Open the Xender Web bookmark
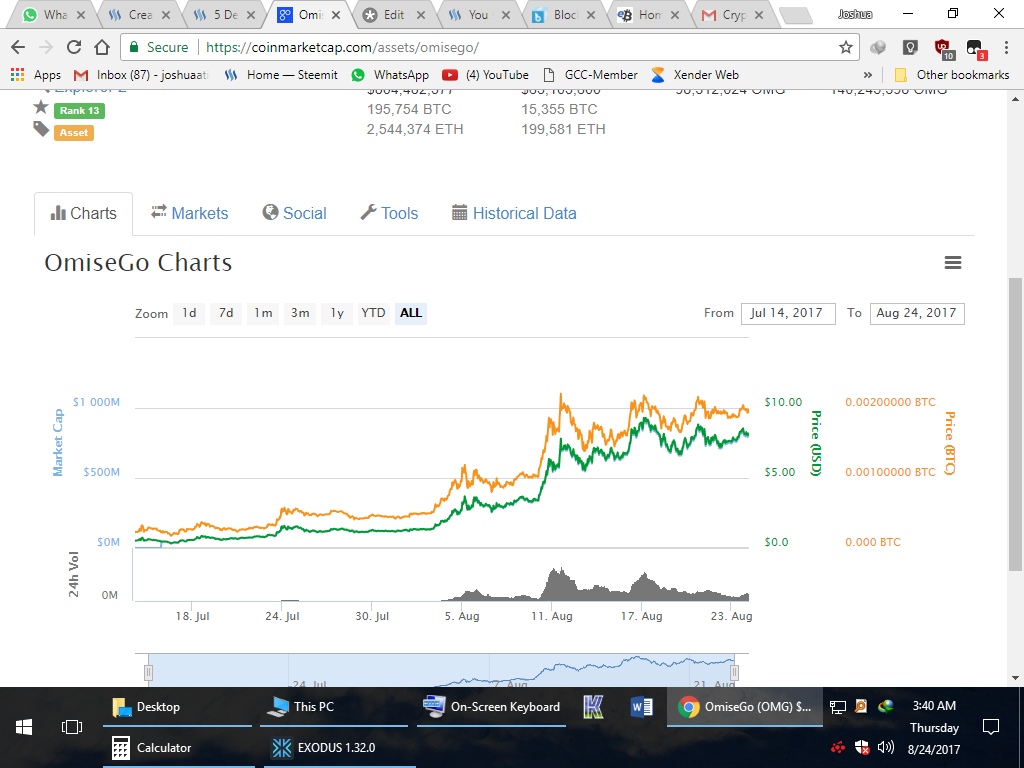The image size is (1024, 768). [695, 74]
